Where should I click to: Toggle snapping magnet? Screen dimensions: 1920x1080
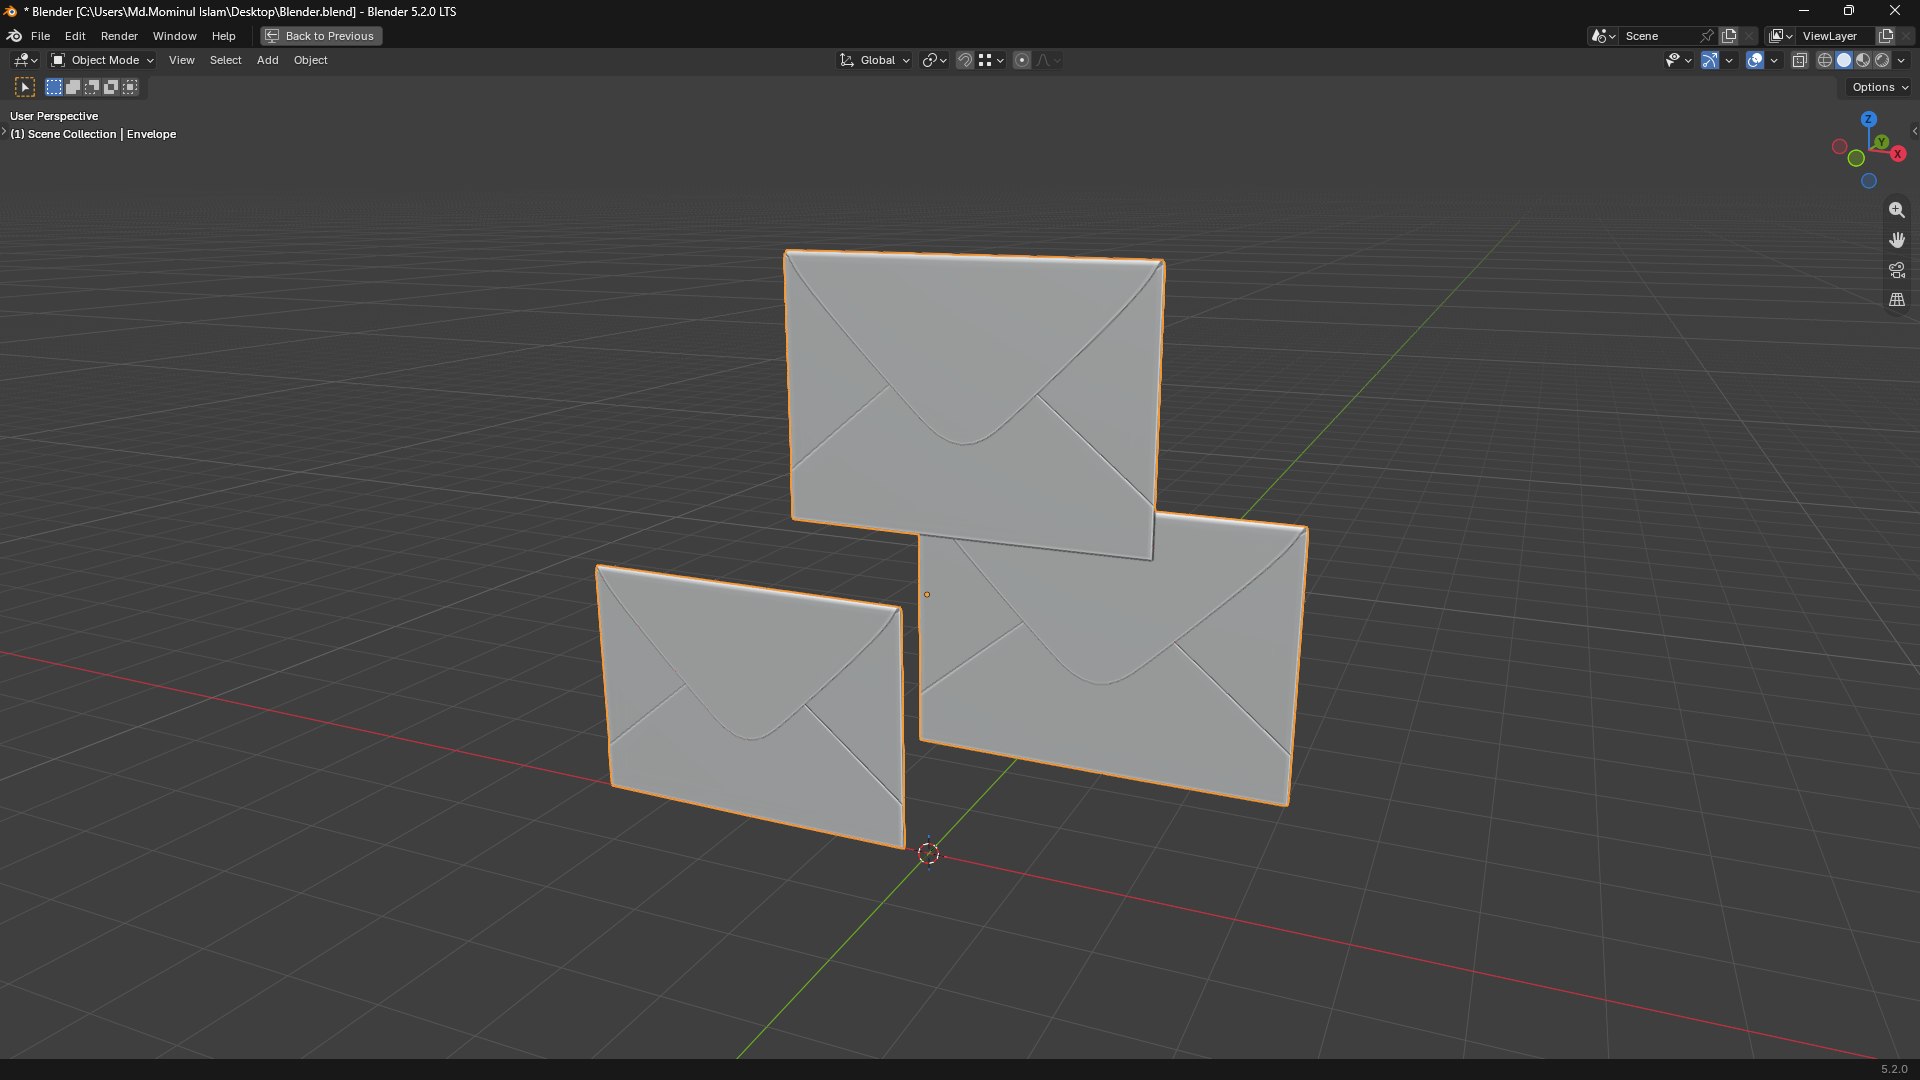[x=964, y=60]
